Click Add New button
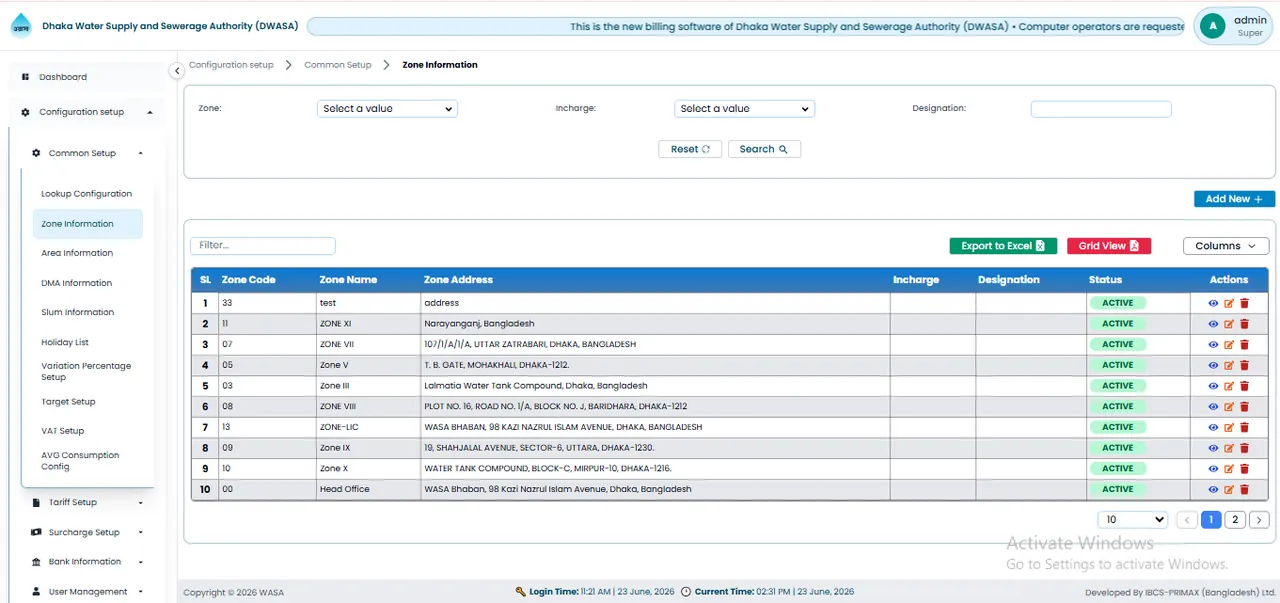 coord(1234,199)
